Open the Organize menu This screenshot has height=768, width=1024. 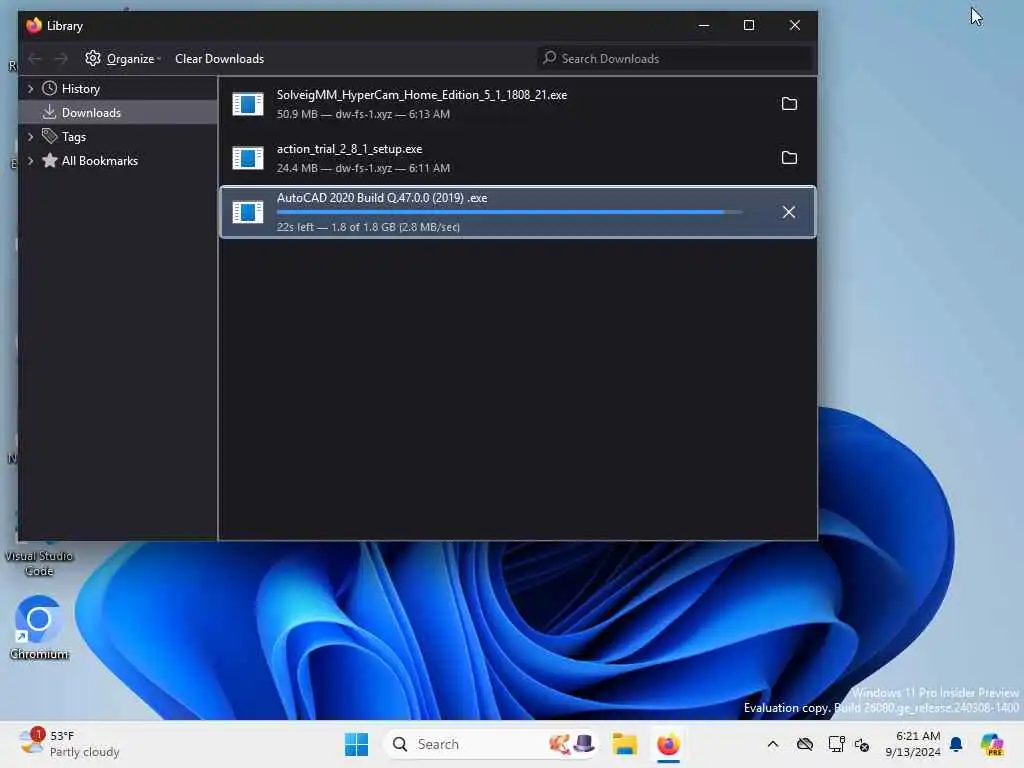pyautogui.click(x=123, y=59)
